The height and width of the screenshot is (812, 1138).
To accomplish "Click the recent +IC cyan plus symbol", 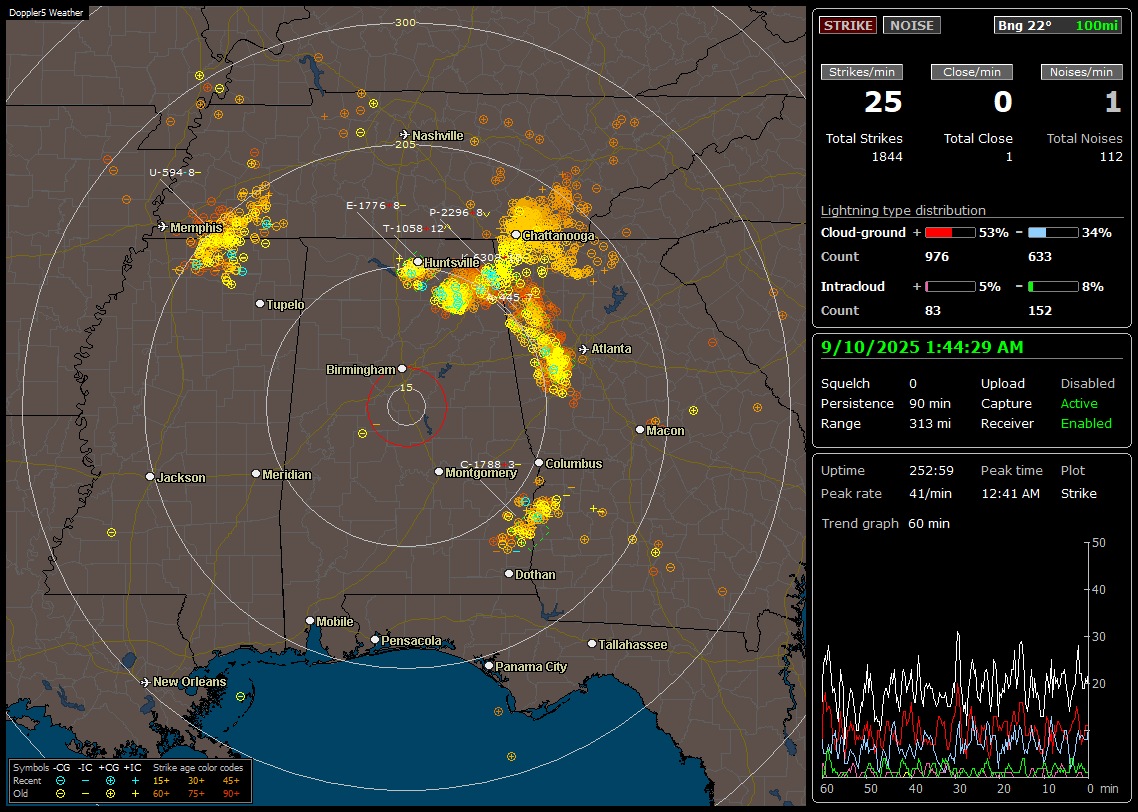I will click(x=135, y=781).
